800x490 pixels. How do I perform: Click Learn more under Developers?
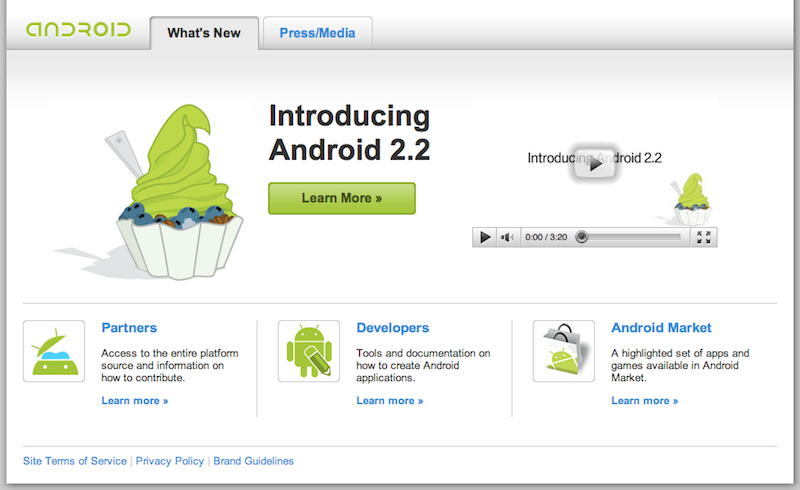(x=390, y=401)
